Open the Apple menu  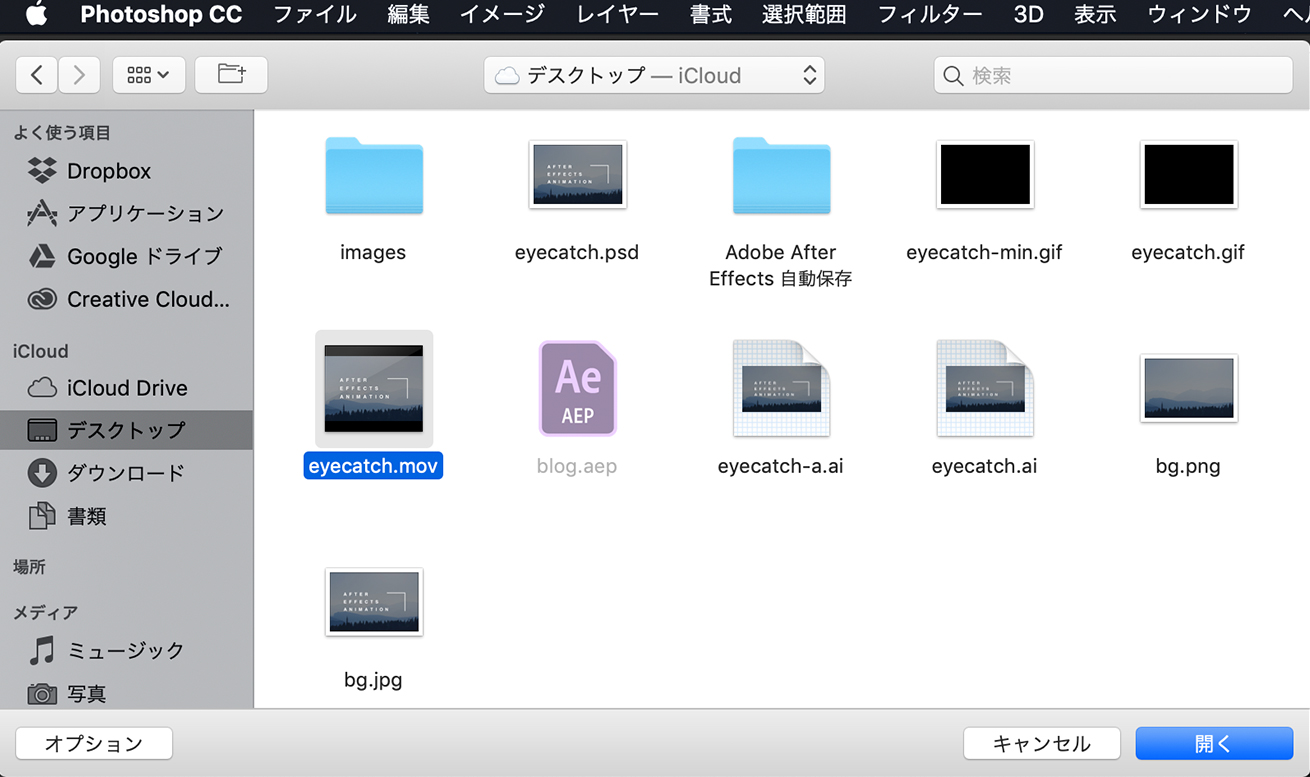click(x=36, y=14)
